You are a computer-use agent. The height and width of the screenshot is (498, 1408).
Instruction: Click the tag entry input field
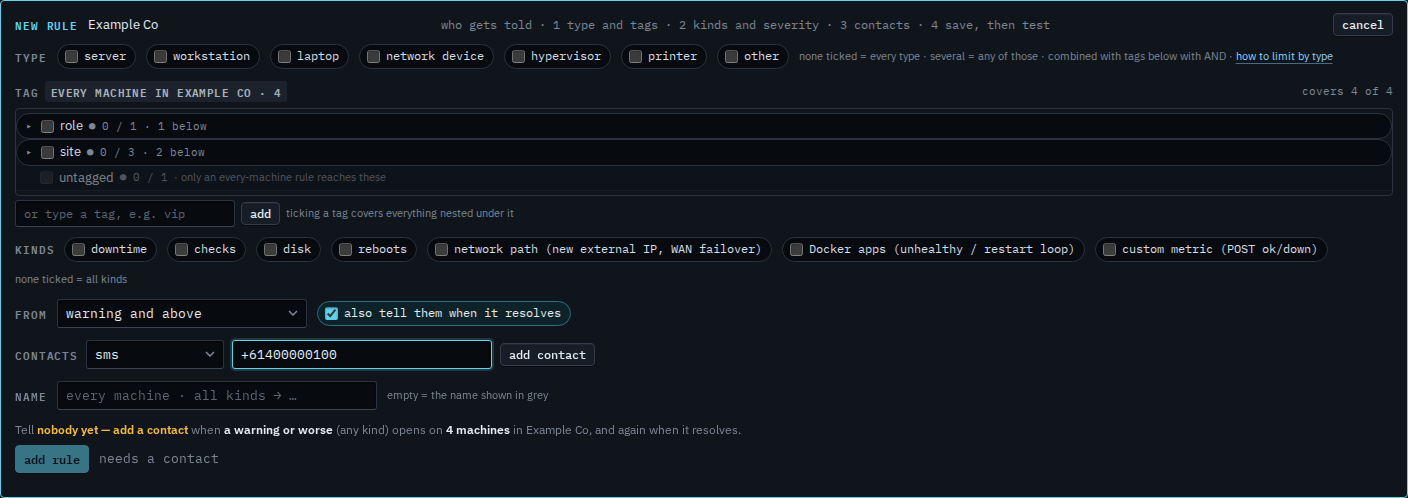point(125,214)
